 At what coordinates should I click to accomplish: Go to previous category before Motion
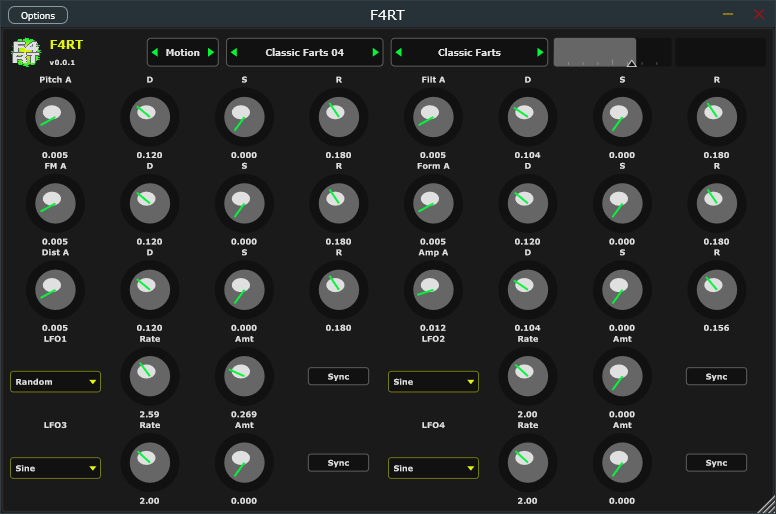tap(155, 52)
